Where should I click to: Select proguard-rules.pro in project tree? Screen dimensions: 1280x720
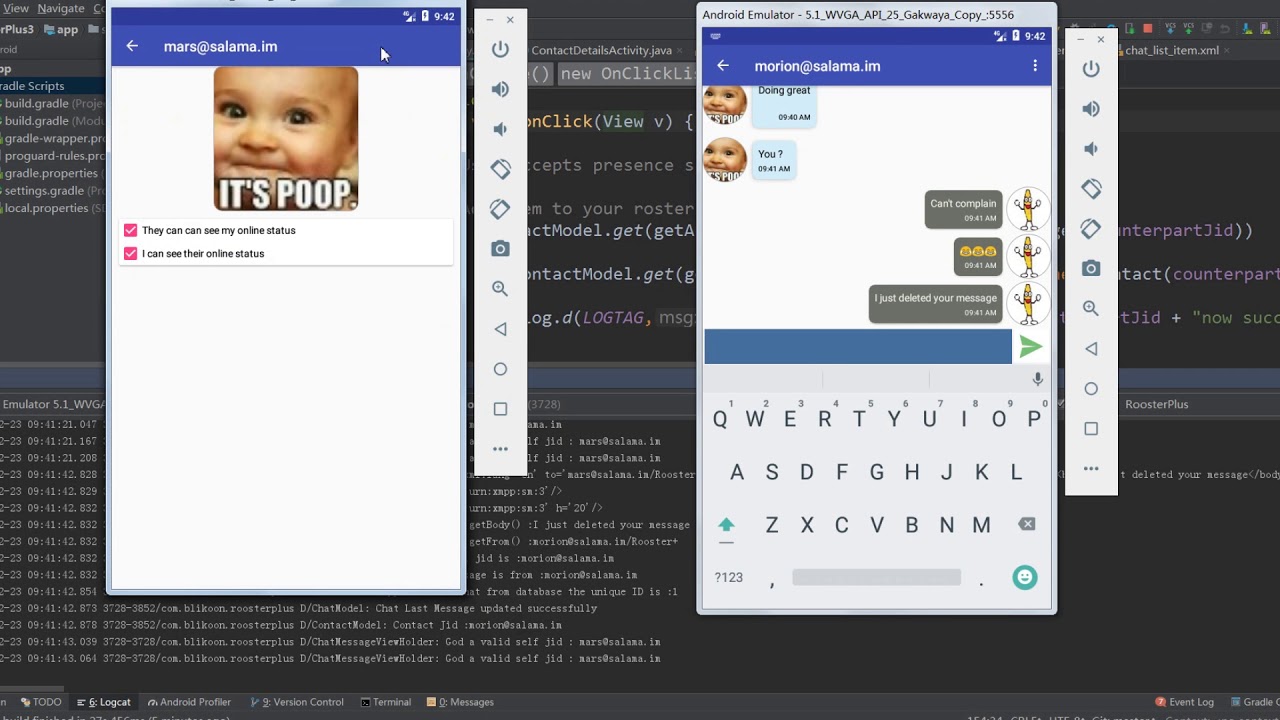pyautogui.click(x=54, y=156)
